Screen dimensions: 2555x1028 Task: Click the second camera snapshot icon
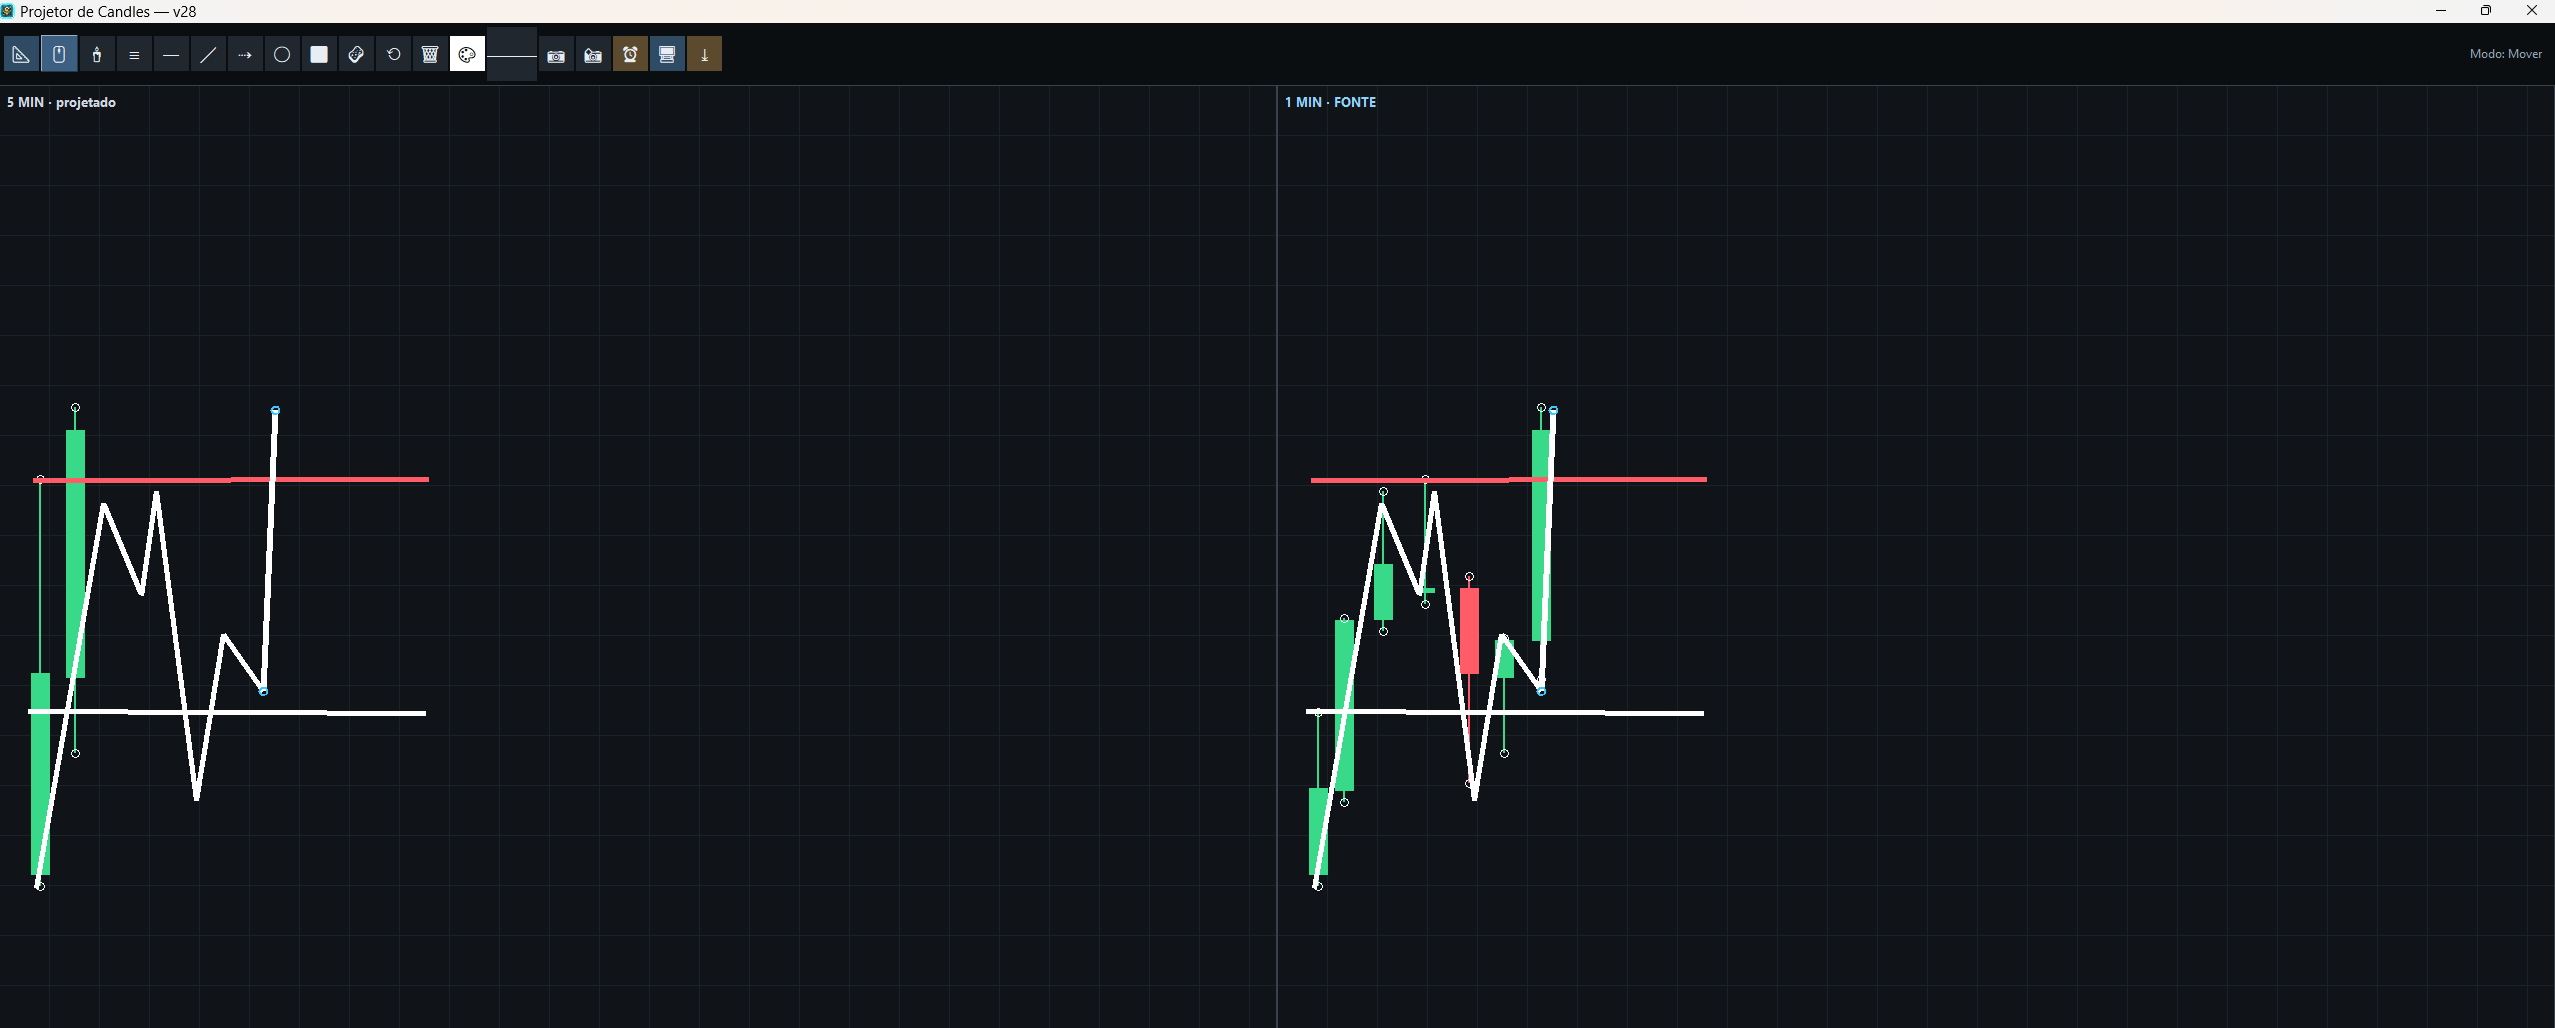pos(593,55)
